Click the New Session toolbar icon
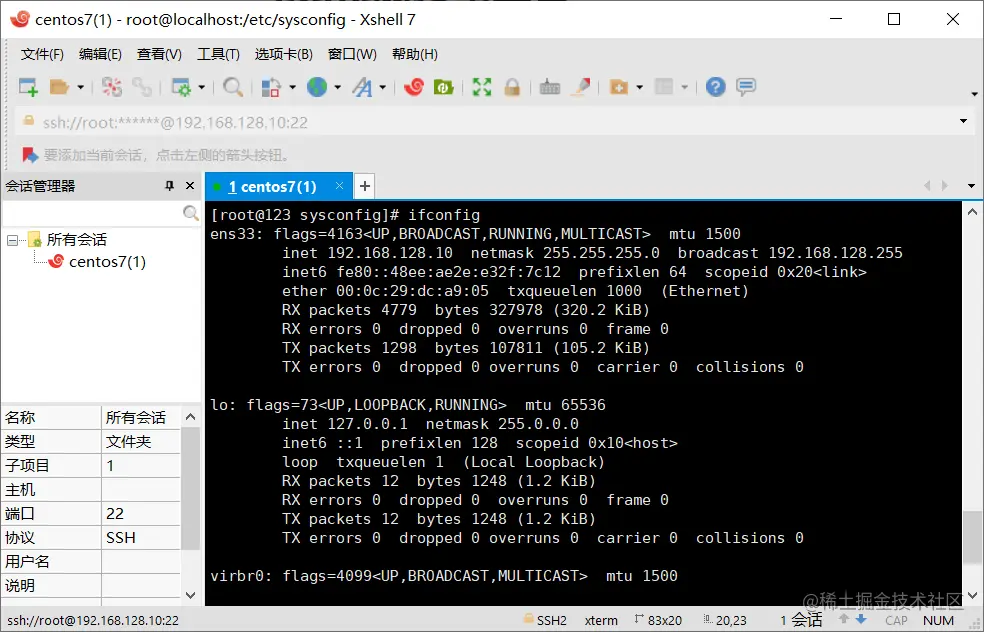Screen dimensions: 984x632 [28, 87]
